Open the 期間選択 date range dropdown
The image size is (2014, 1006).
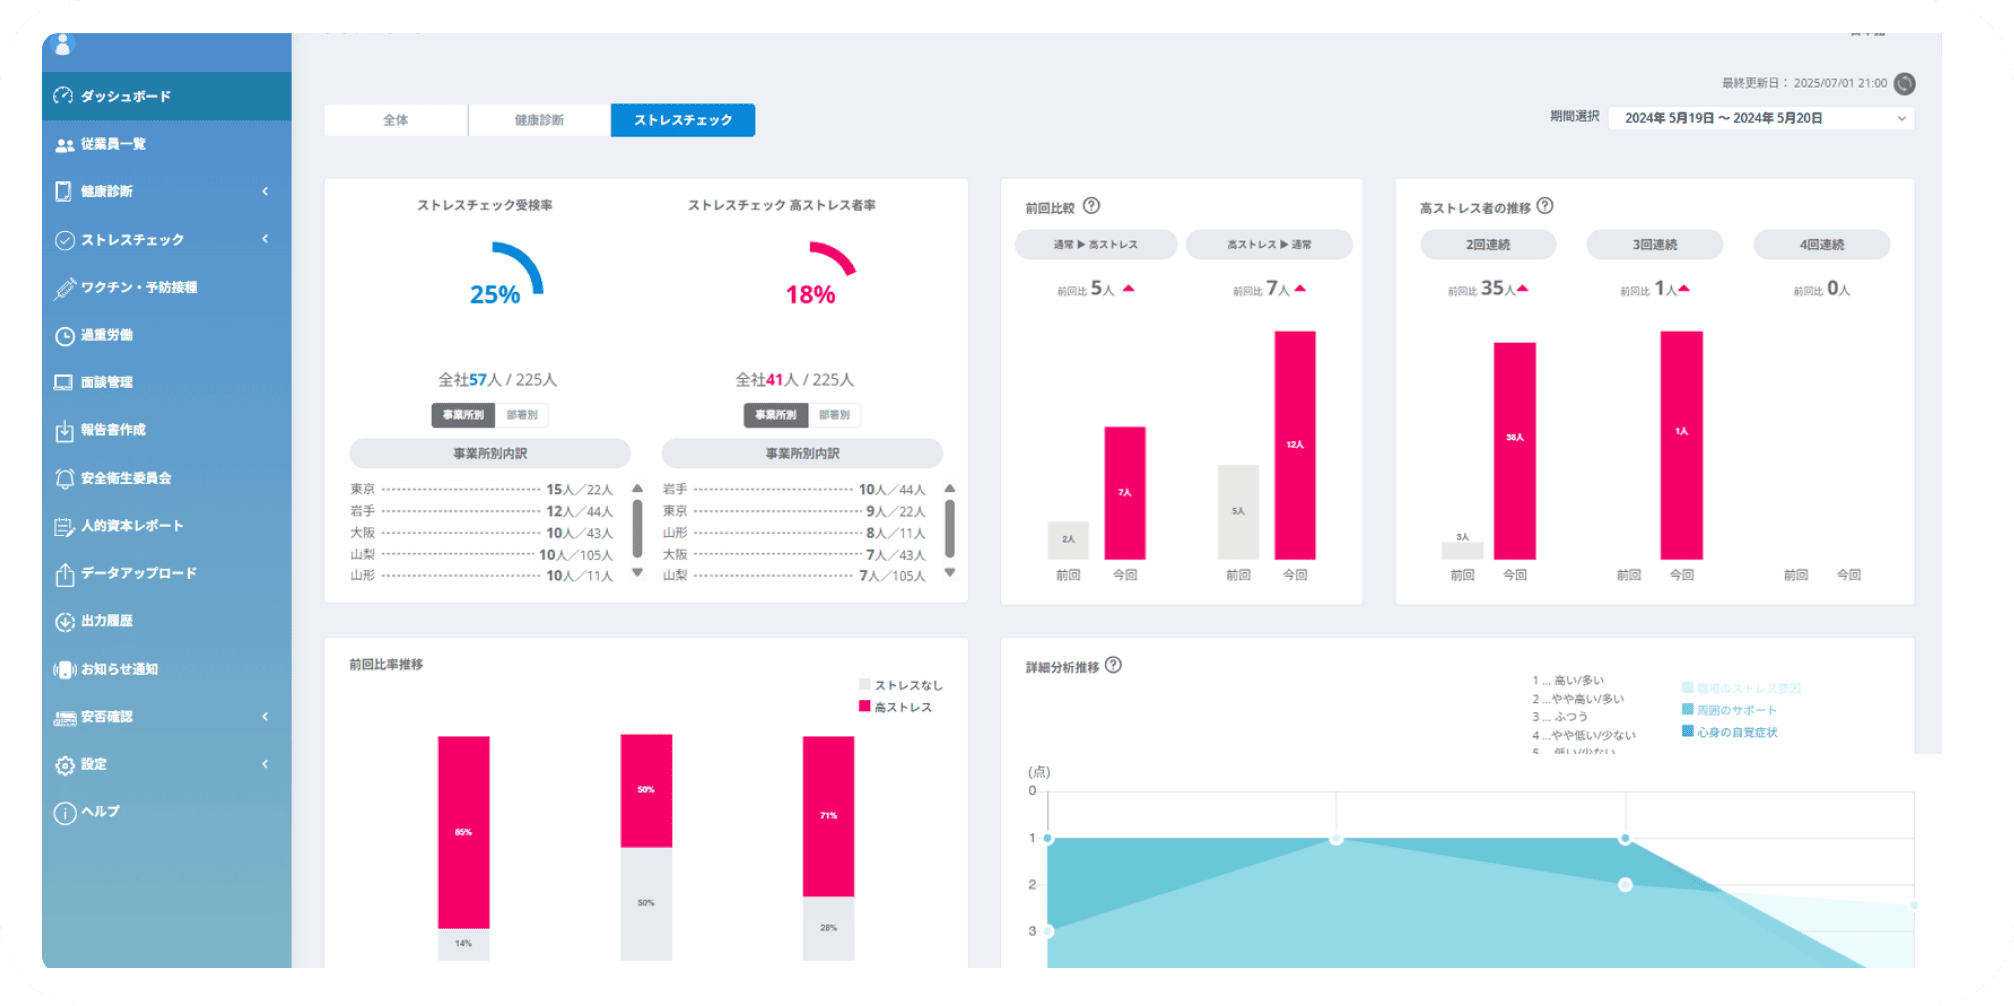coord(1761,118)
